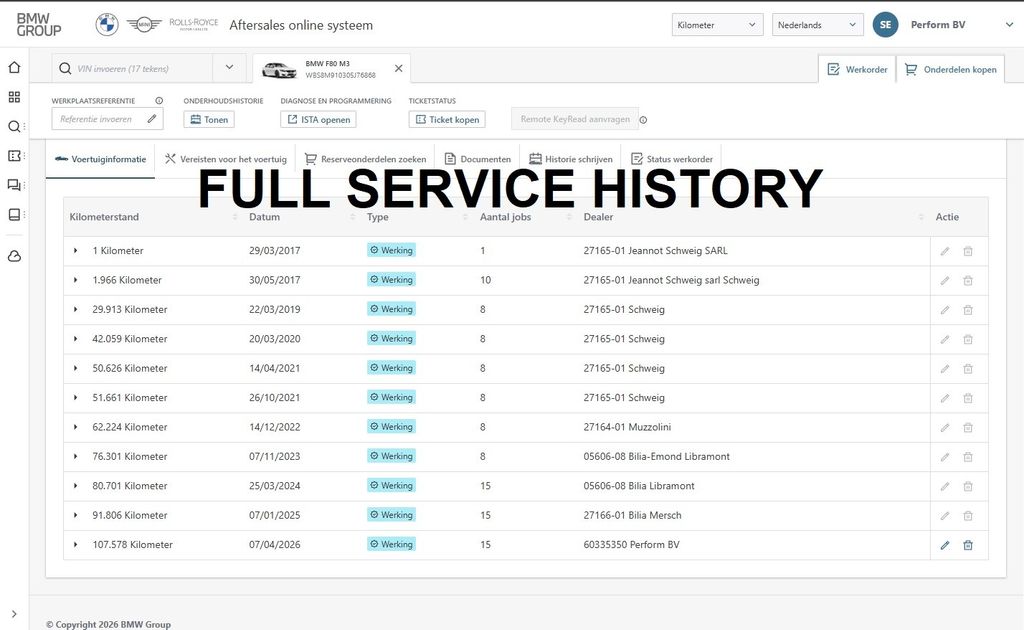Image resolution: width=1024 pixels, height=630 pixels.
Task: Close the BMW F80 M3 vehicle tab
Action: point(399,68)
